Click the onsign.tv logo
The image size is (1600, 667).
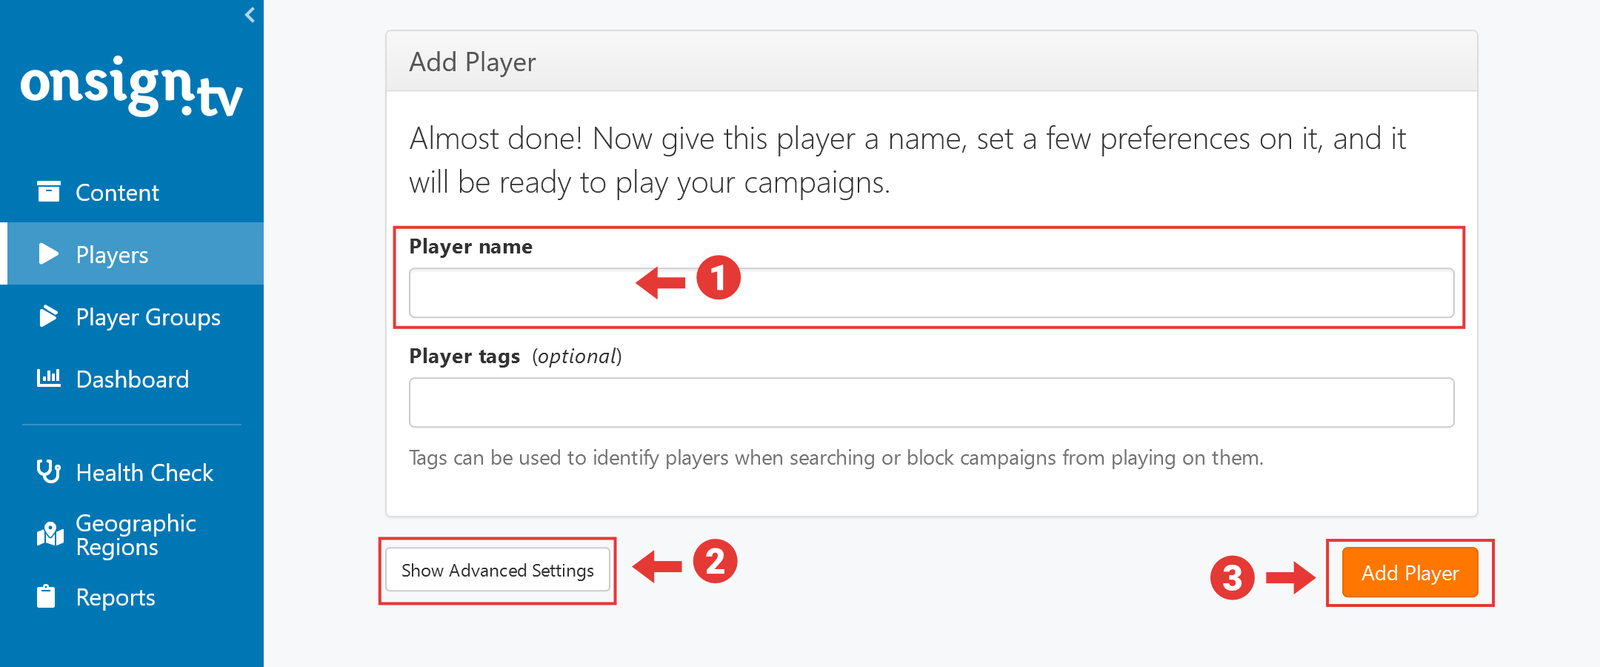pyautogui.click(x=131, y=87)
